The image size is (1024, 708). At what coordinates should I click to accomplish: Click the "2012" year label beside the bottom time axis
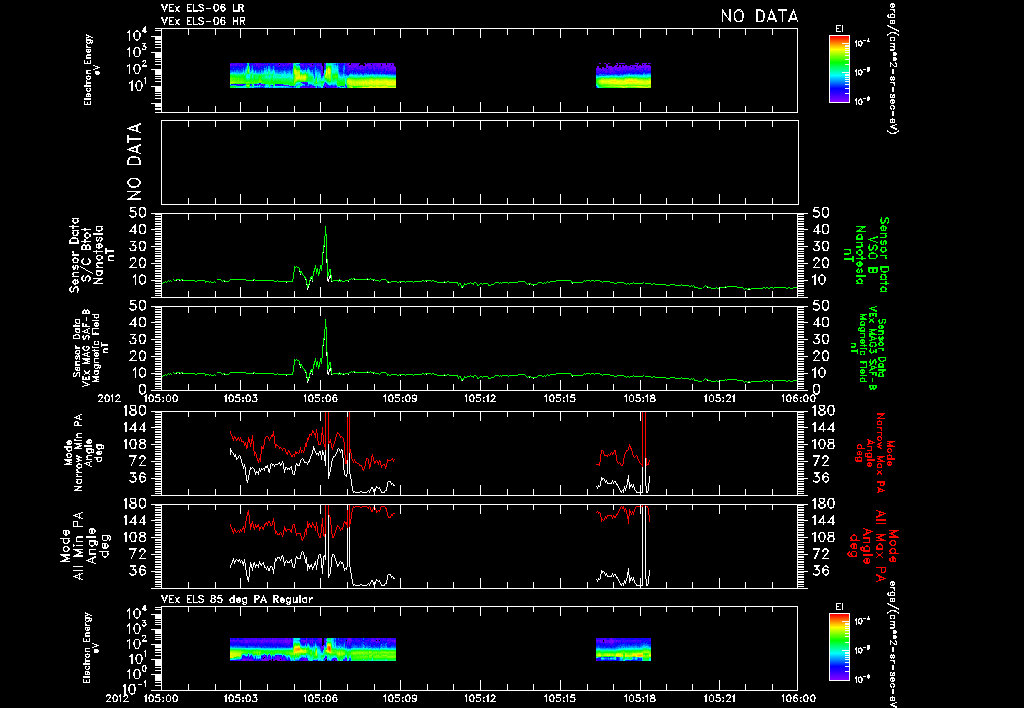click(117, 698)
